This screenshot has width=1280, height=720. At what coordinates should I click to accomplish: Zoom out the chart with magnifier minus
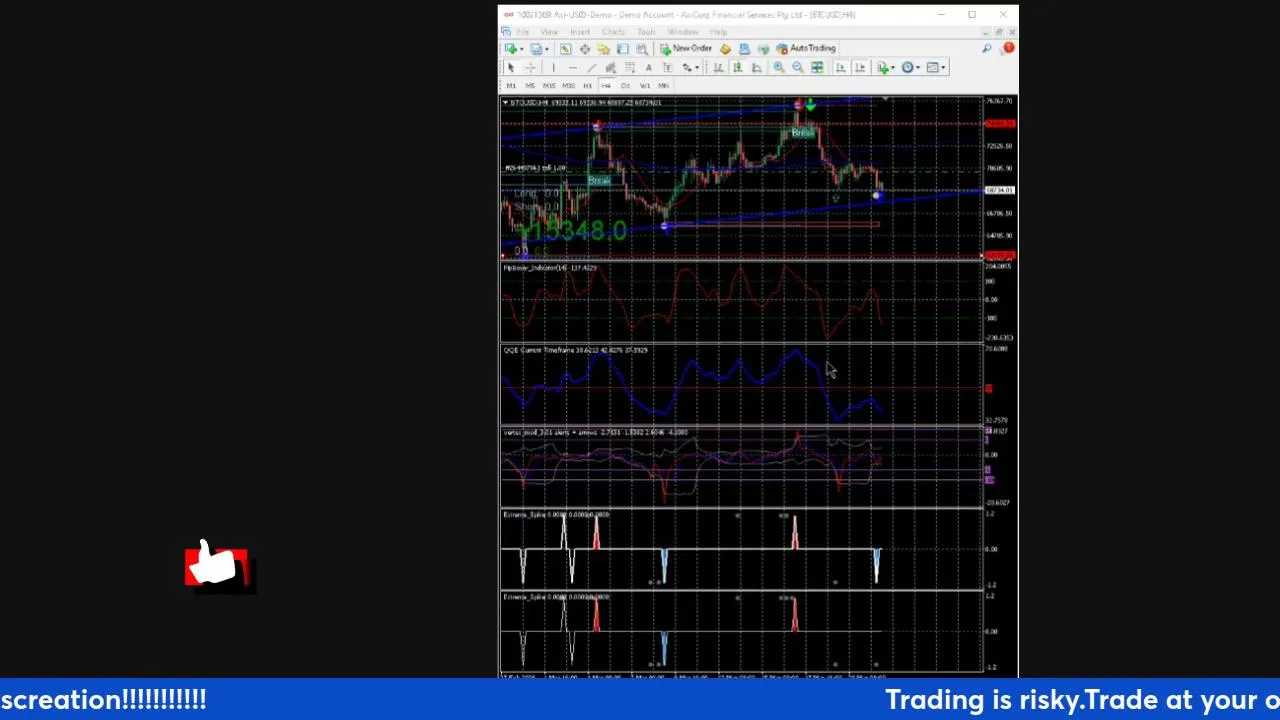[798, 67]
